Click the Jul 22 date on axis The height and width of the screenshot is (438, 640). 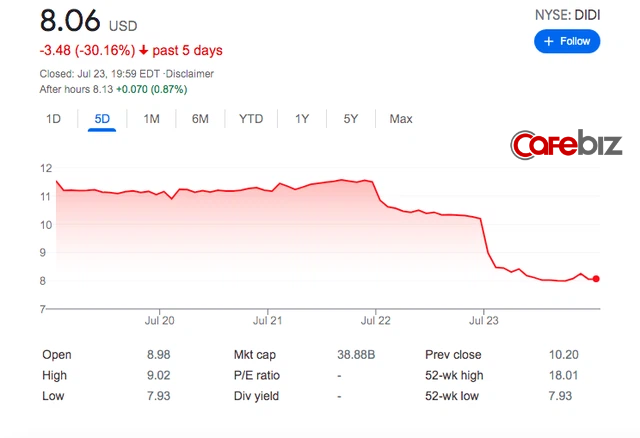[x=375, y=321]
